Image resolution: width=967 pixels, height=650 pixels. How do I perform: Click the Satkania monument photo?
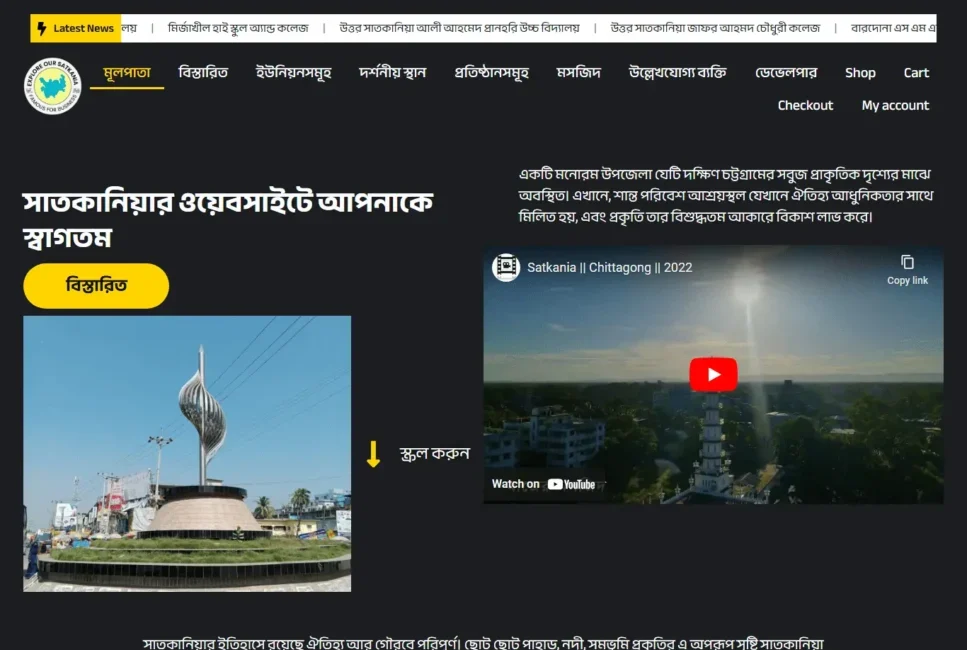187,453
